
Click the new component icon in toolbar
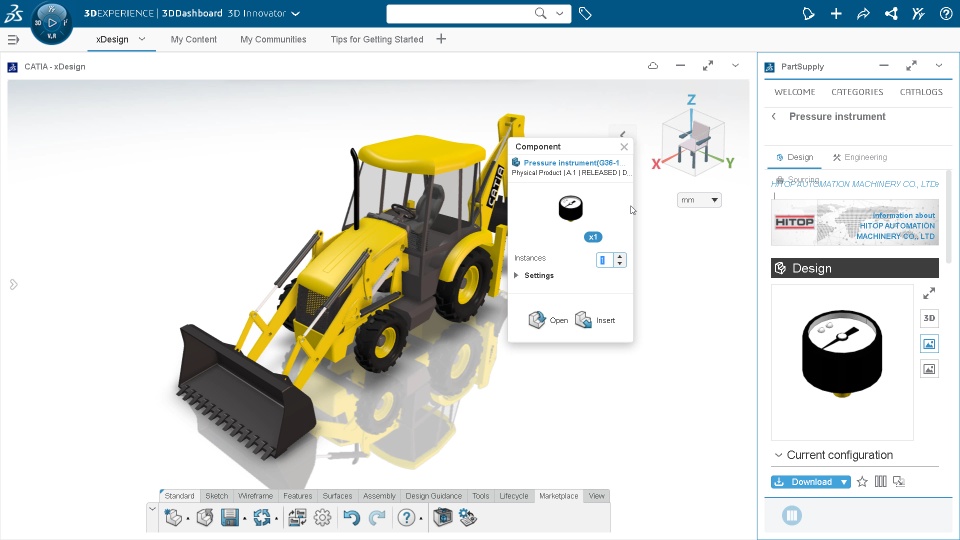point(173,518)
